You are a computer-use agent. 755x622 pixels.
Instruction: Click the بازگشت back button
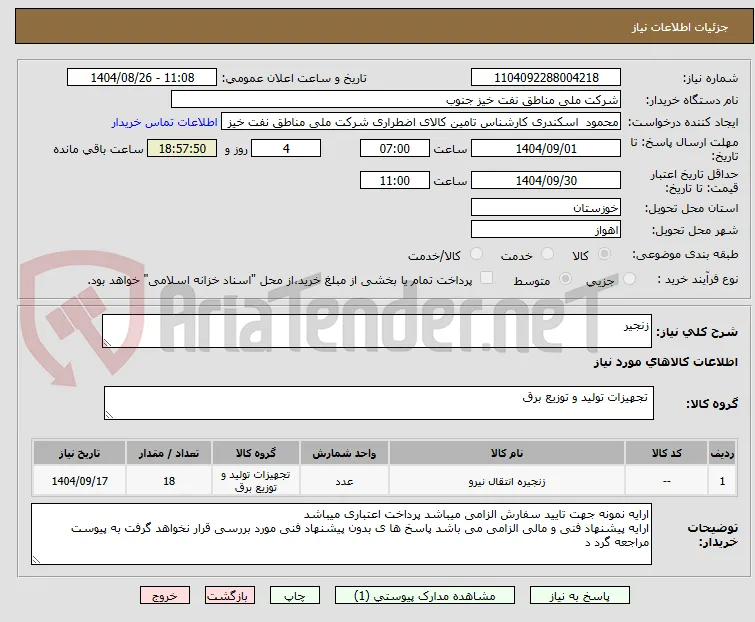coord(230,596)
